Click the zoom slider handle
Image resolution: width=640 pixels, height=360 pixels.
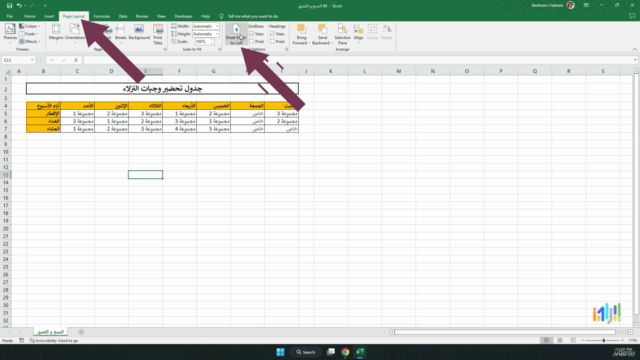604,340
